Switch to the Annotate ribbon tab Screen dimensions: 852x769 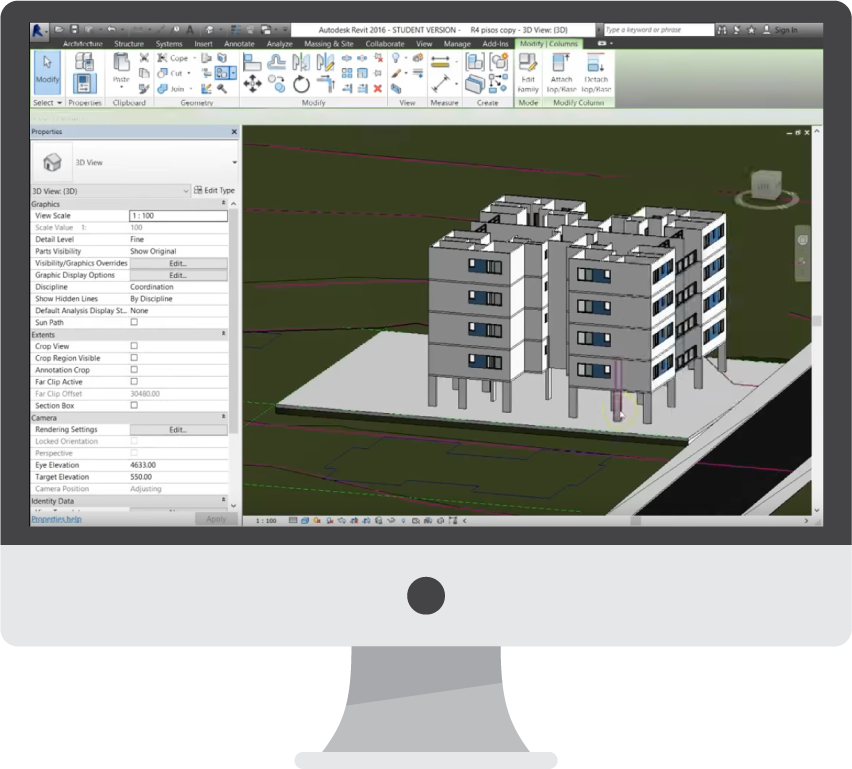[x=239, y=43]
